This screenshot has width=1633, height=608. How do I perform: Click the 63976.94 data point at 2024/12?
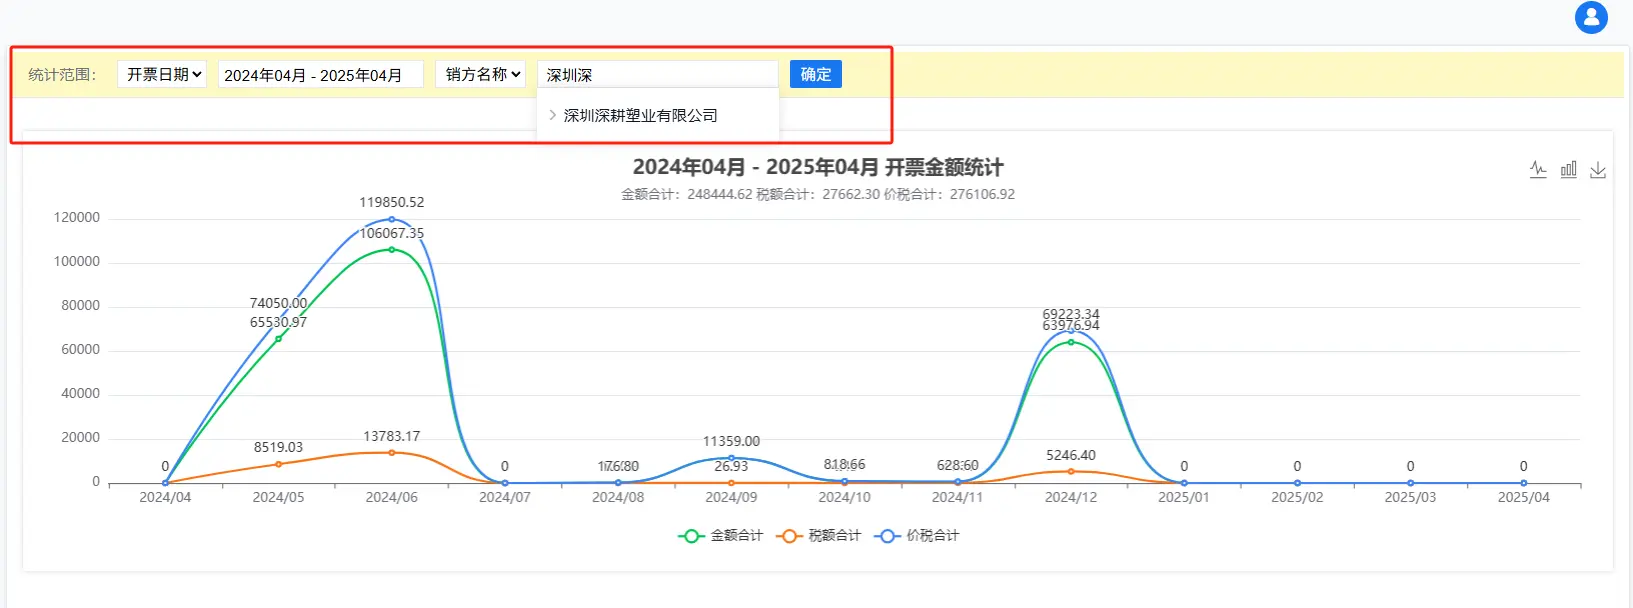1071,342
